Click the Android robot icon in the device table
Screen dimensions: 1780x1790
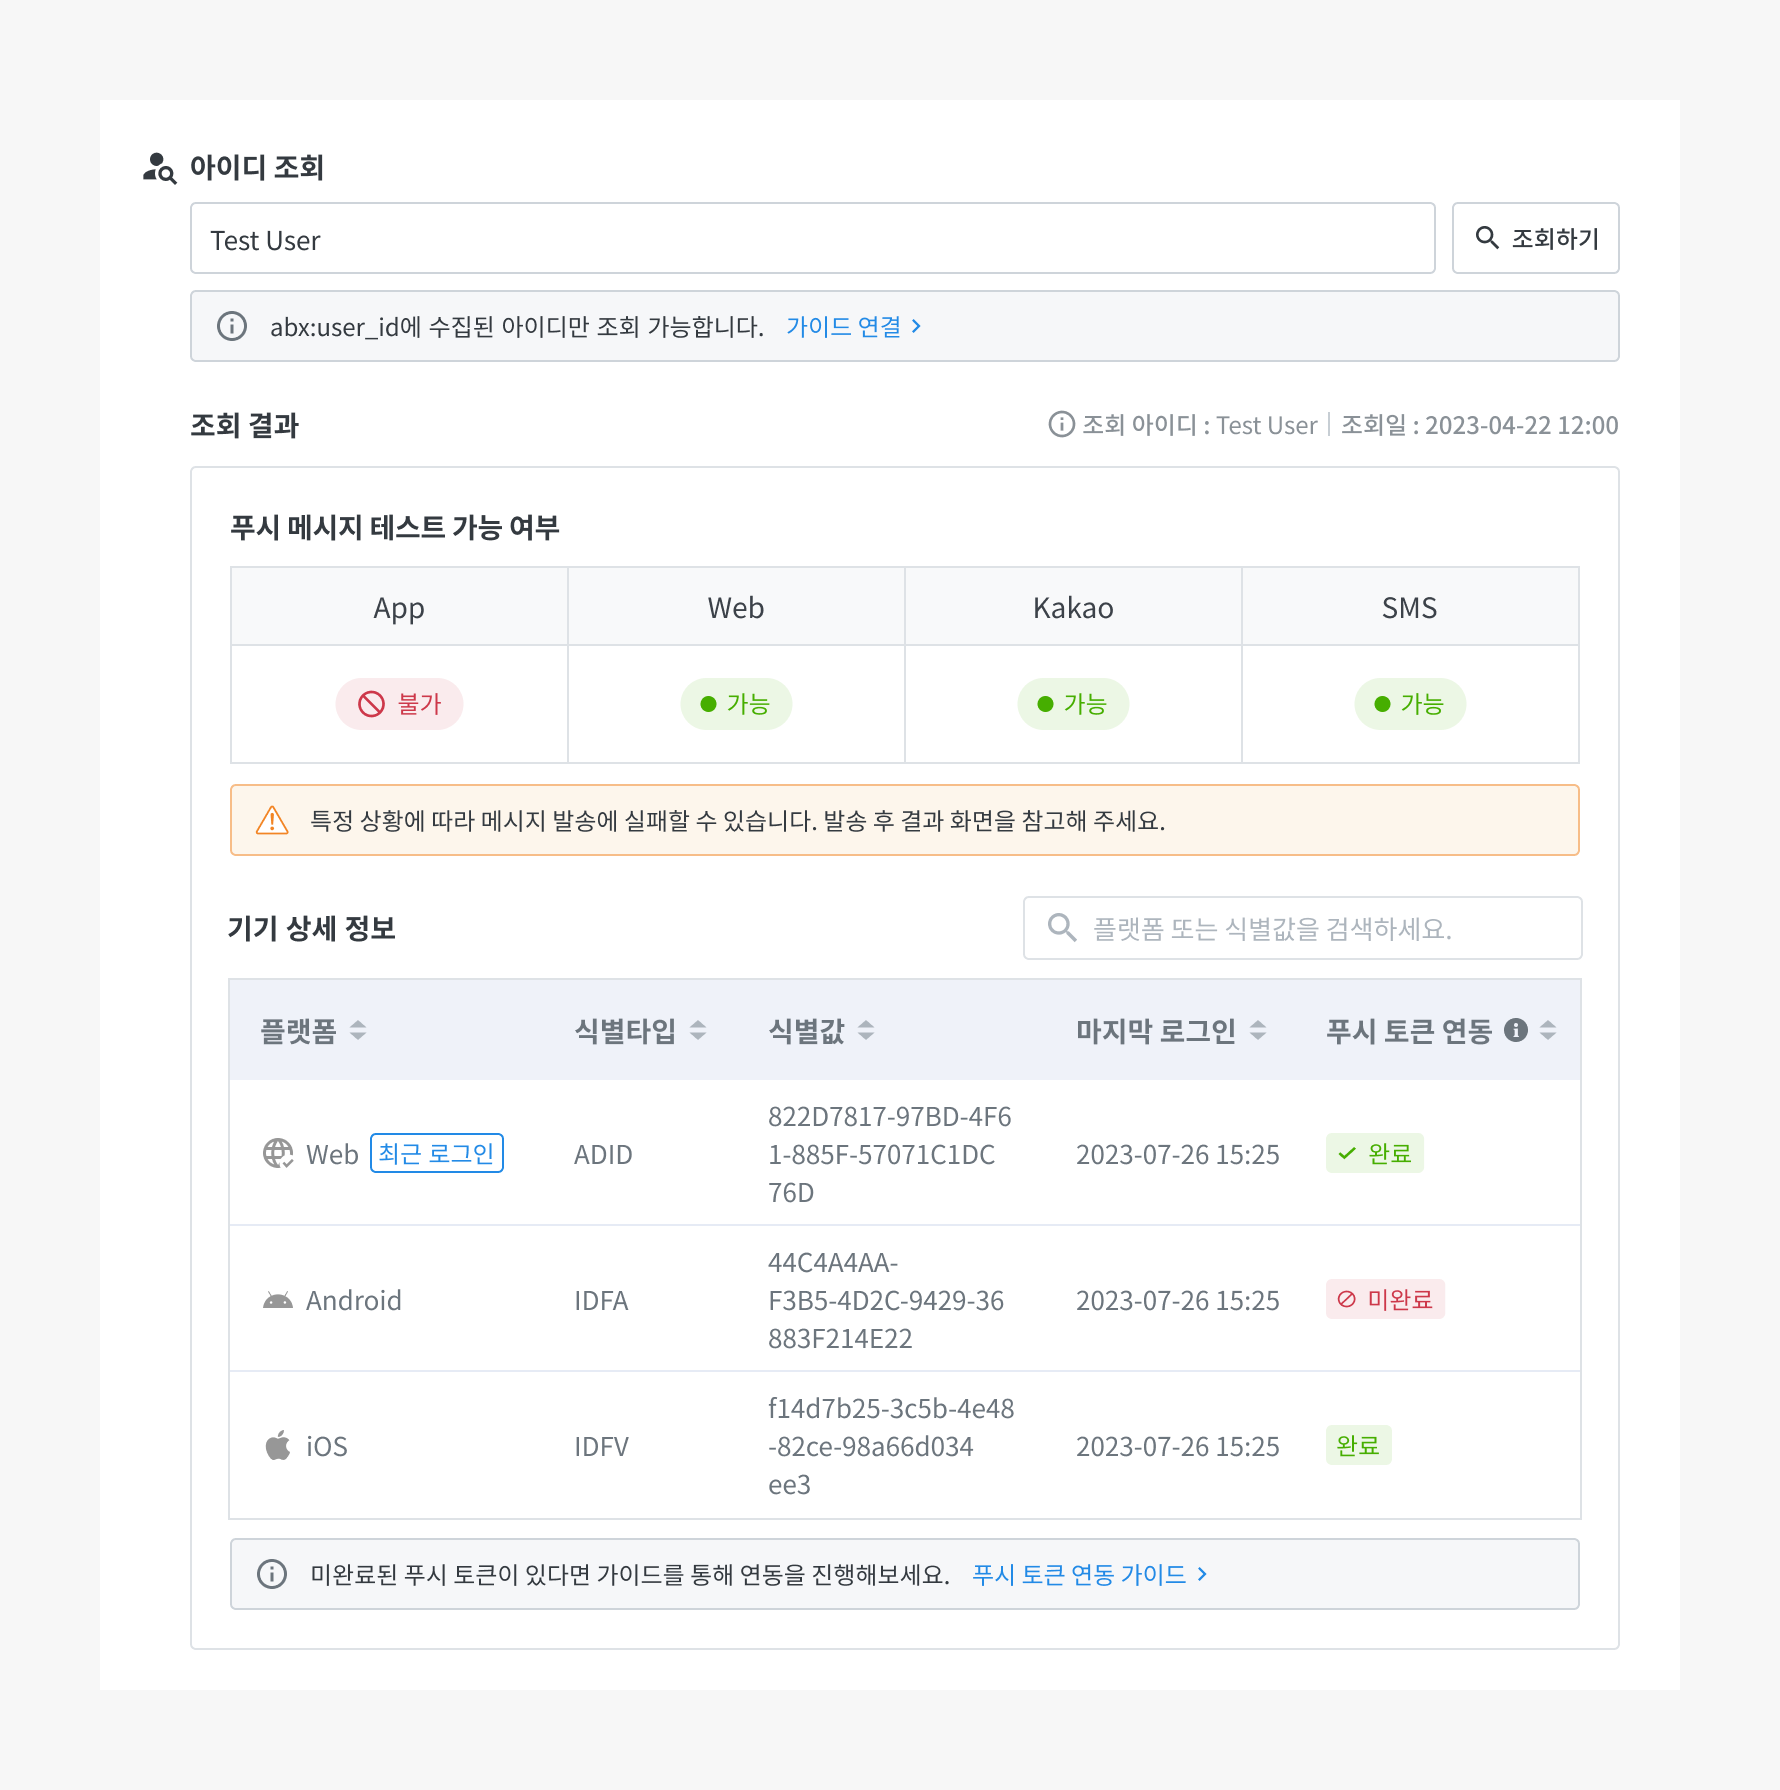click(277, 1299)
